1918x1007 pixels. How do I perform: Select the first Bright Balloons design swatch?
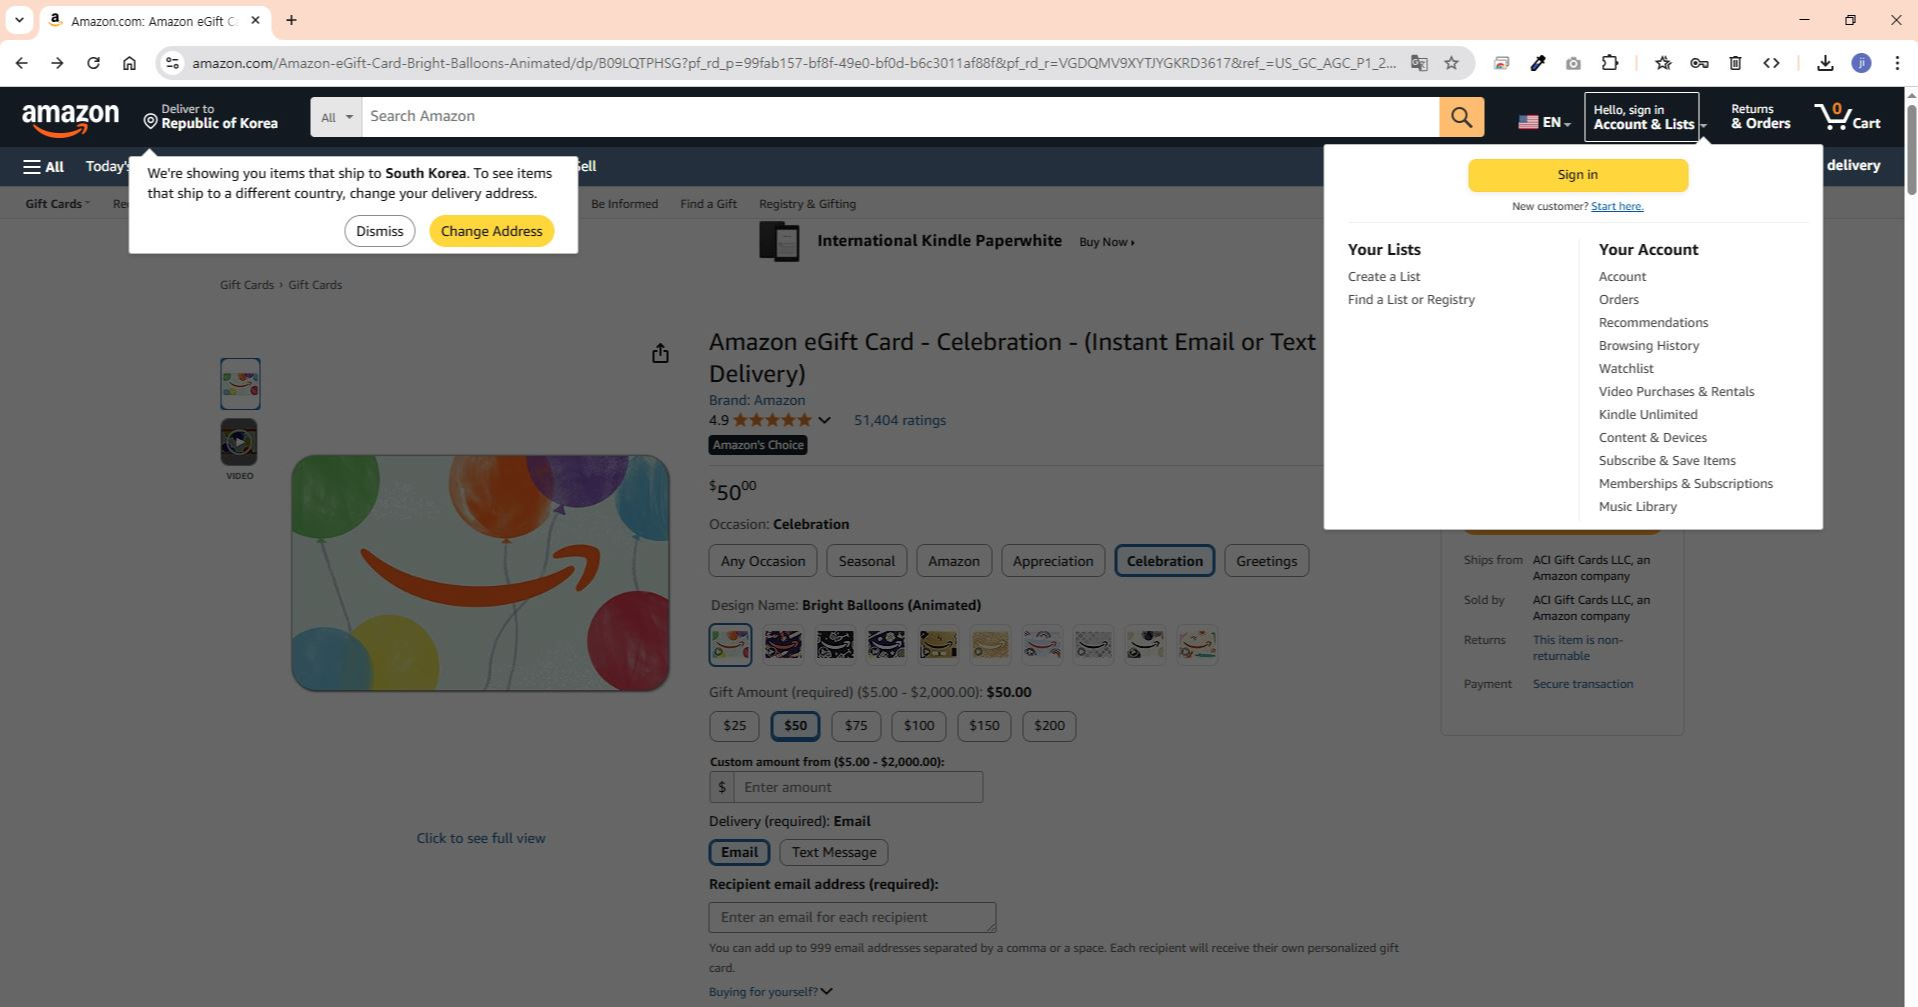(x=730, y=645)
